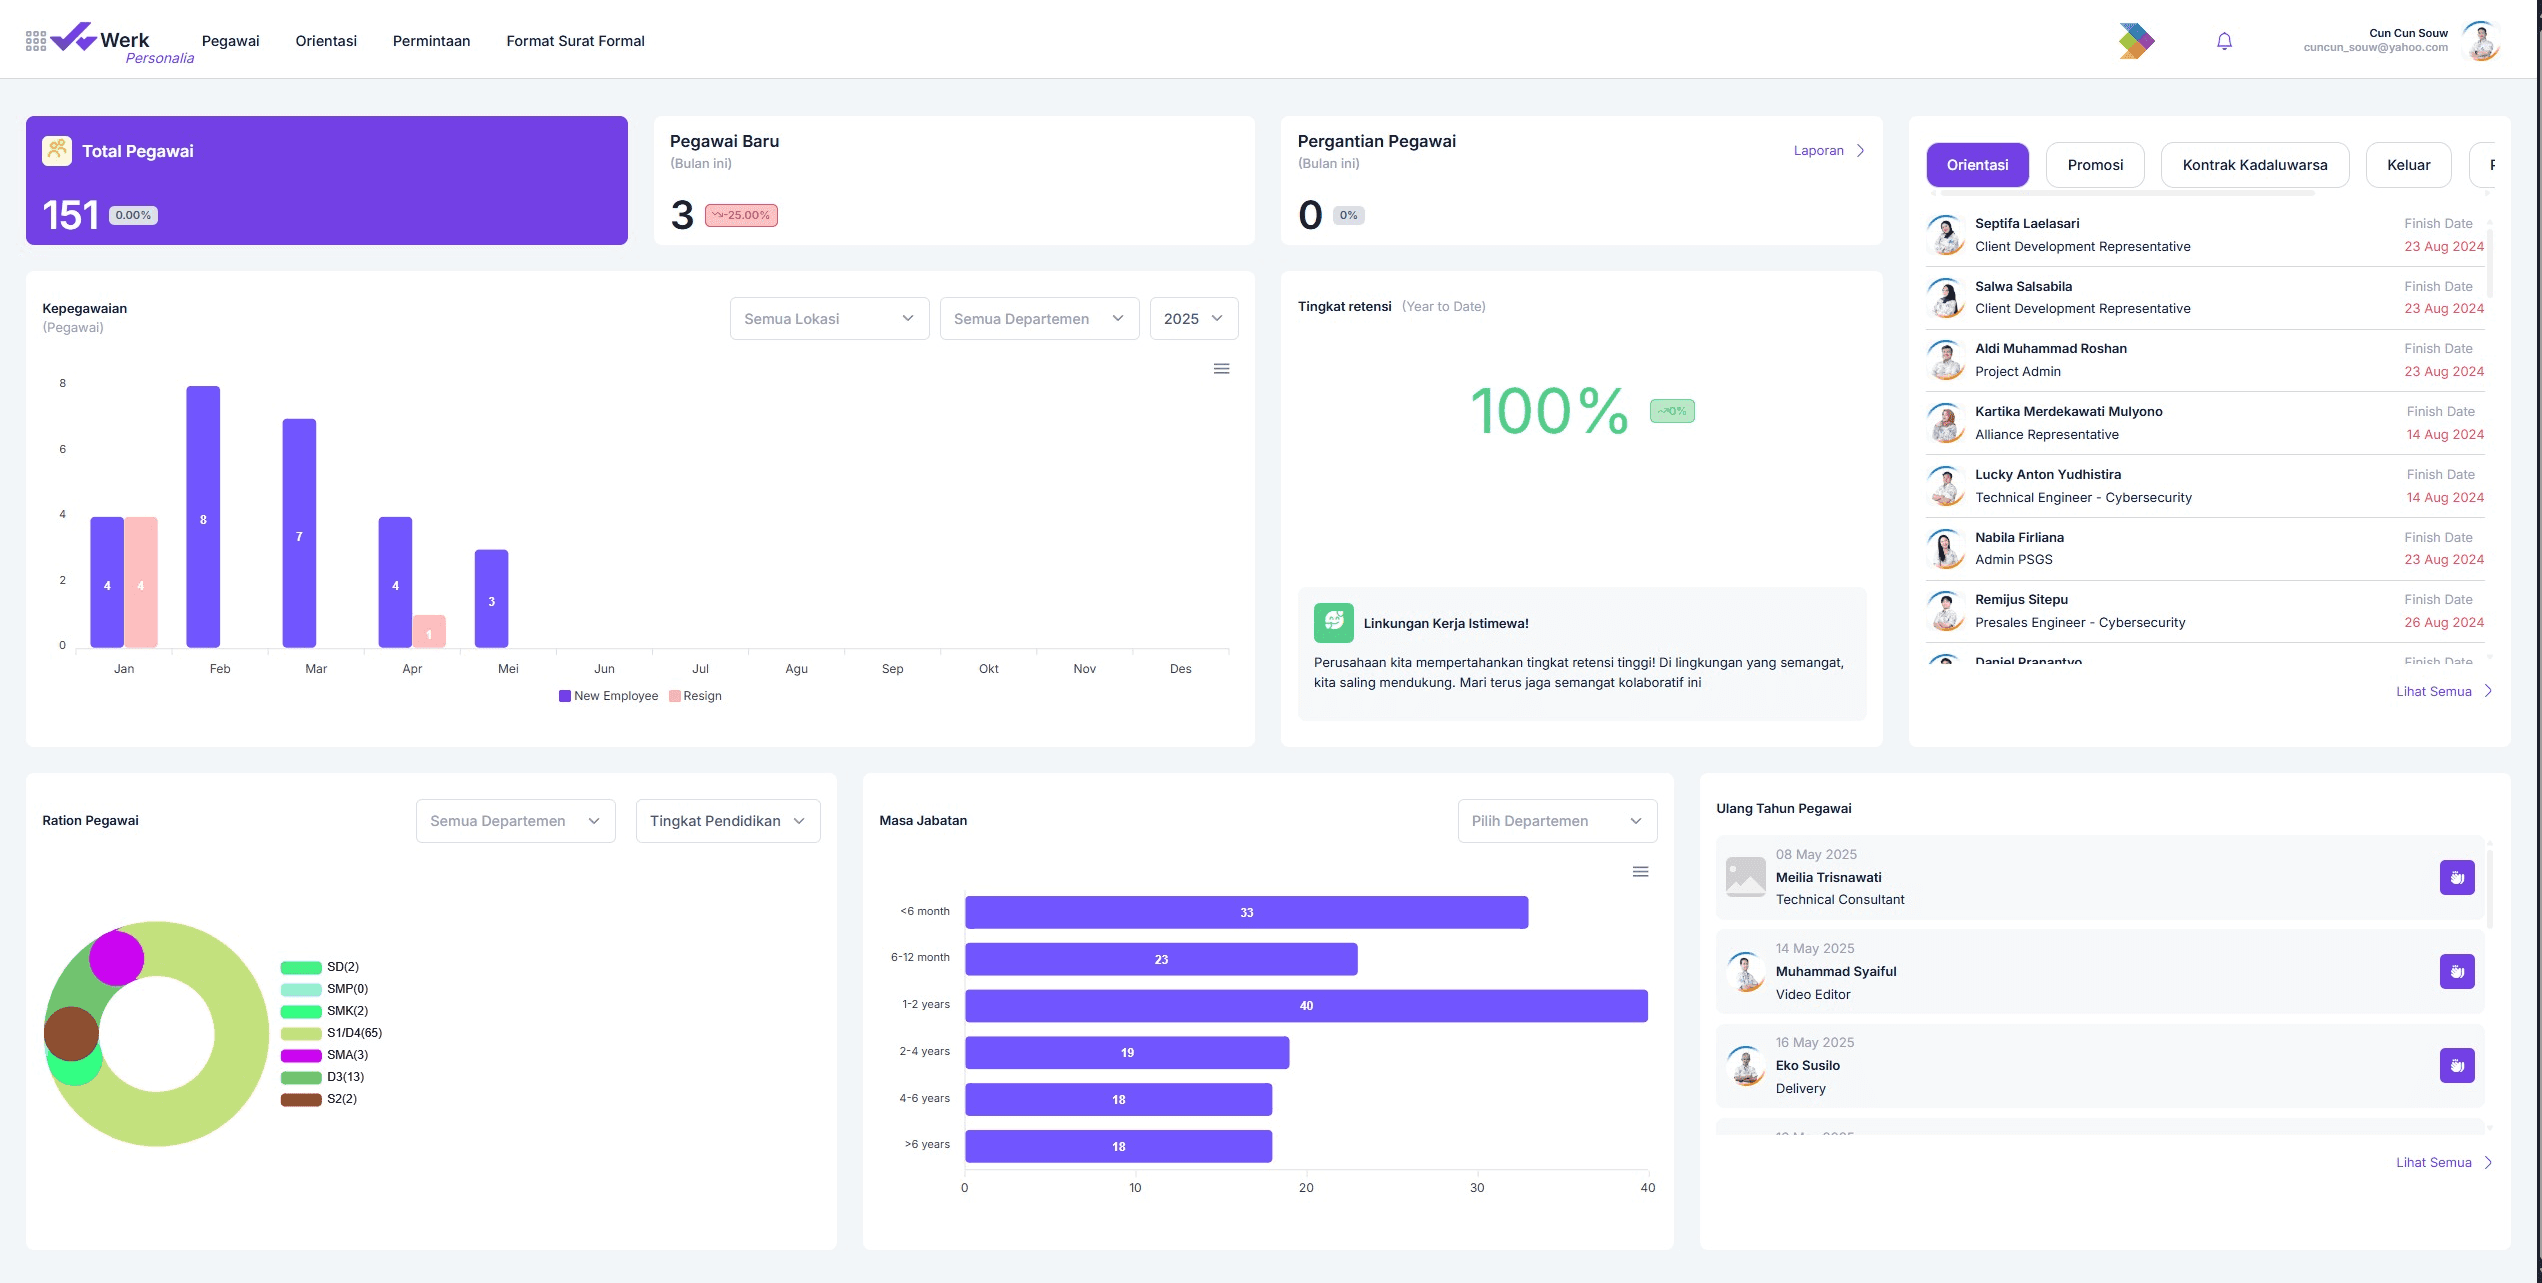Open the Kepegawaian chart hamburger menu
Image resolution: width=2542 pixels, height=1283 pixels.
(1221, 369)
